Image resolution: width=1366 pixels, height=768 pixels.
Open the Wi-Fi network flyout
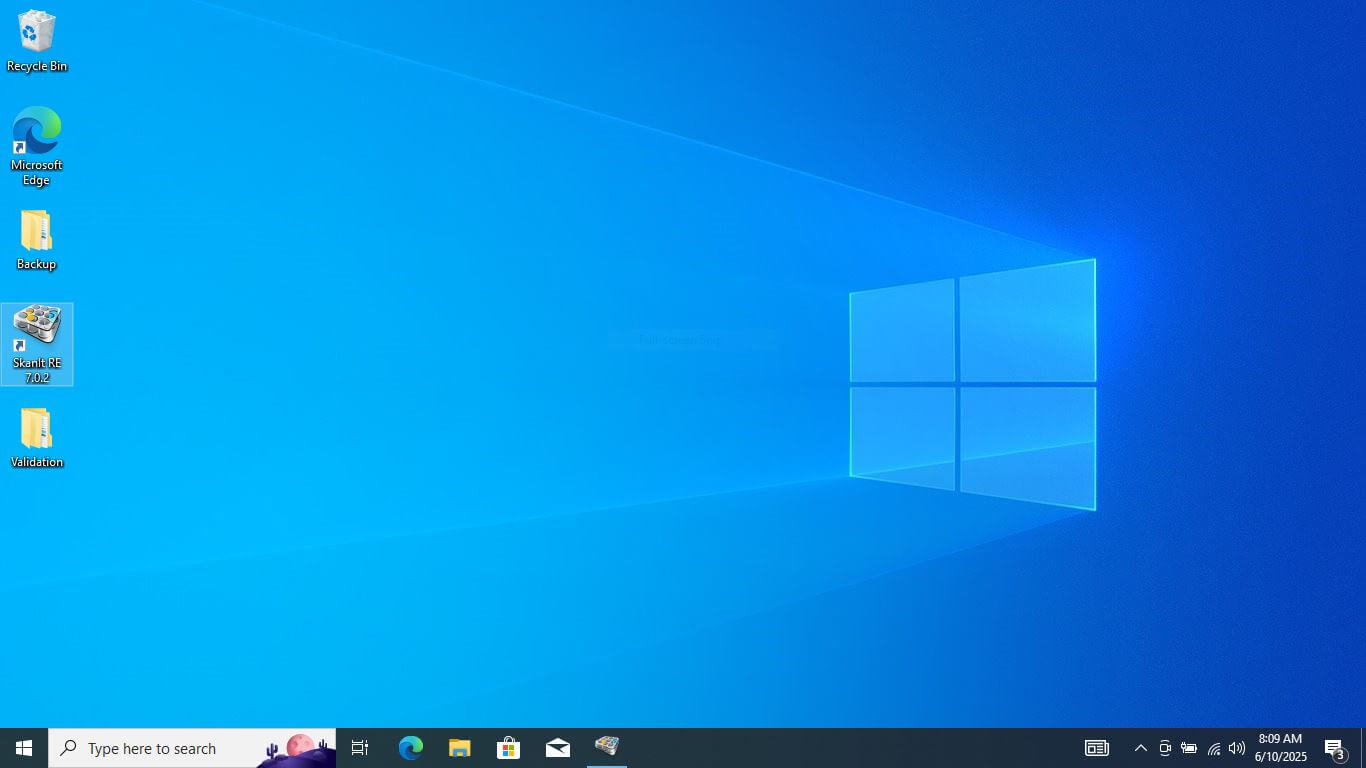[x=1213, y=748]
